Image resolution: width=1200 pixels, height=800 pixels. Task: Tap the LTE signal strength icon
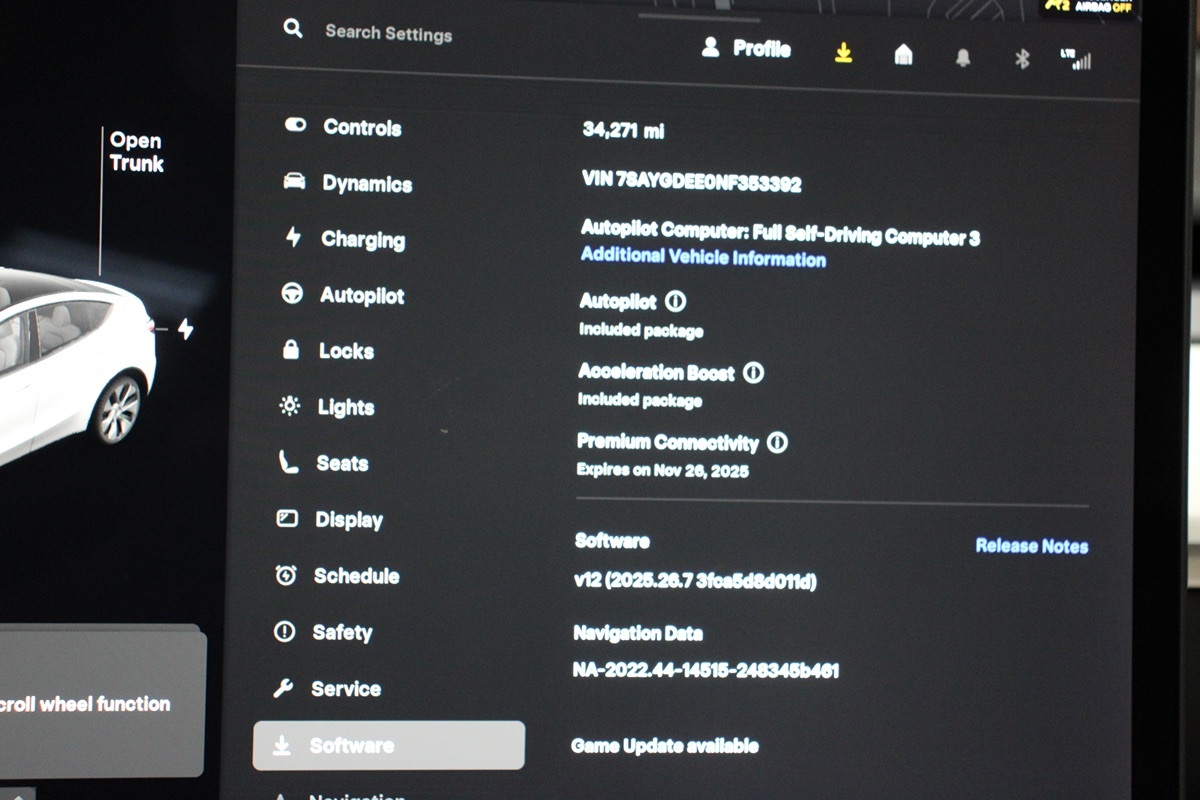tap(1076, 60)
